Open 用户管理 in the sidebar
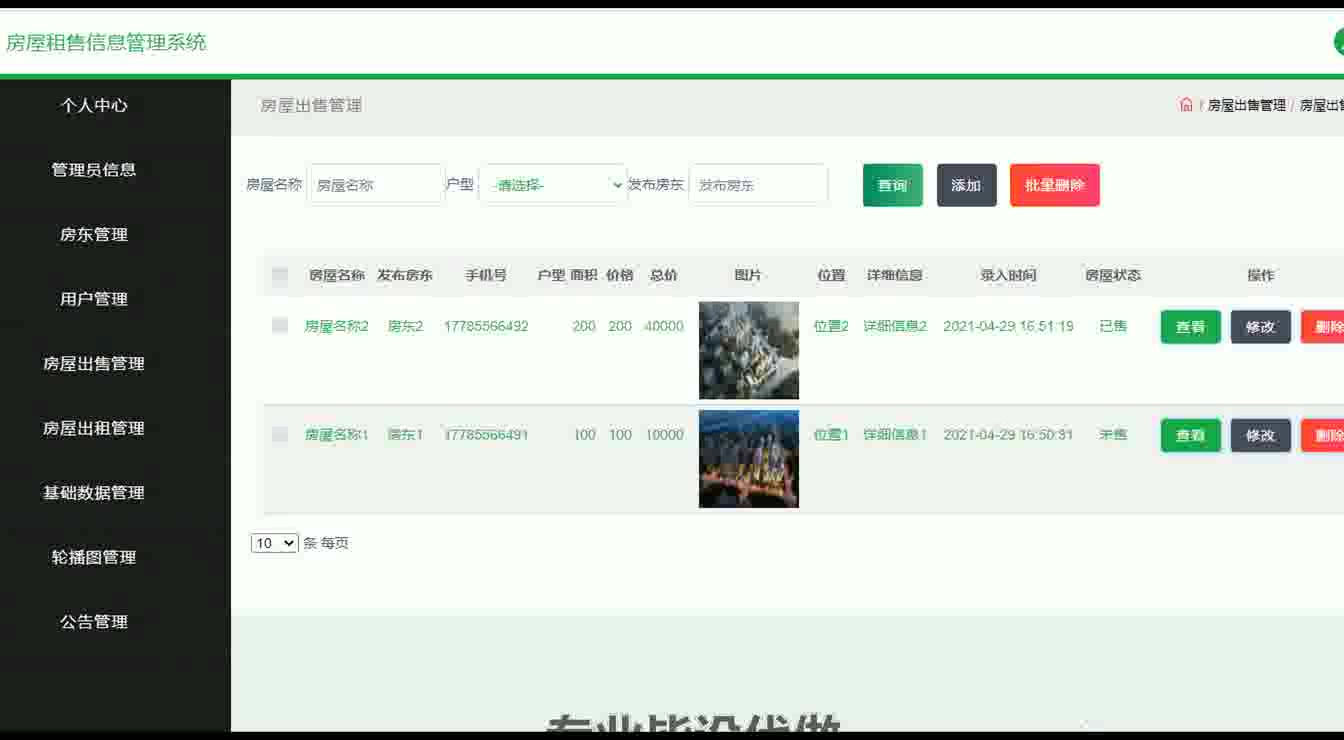Viewport: 1344px width, 740px height. tap(94, 299)
